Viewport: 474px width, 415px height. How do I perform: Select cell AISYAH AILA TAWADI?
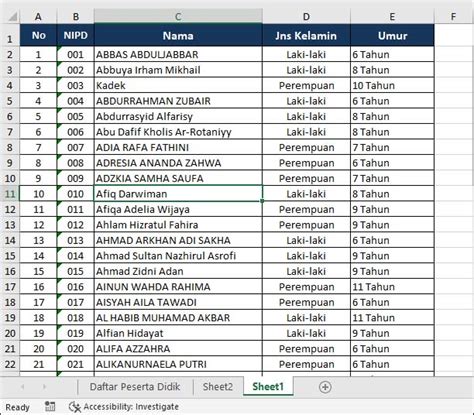[x=178, y=302]
